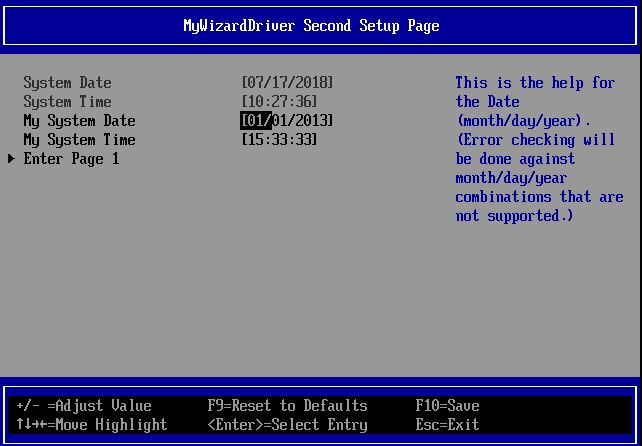Select the grayed System Date label
The width and height of the screenshot is (642, 446).
[x=67, y=83]
